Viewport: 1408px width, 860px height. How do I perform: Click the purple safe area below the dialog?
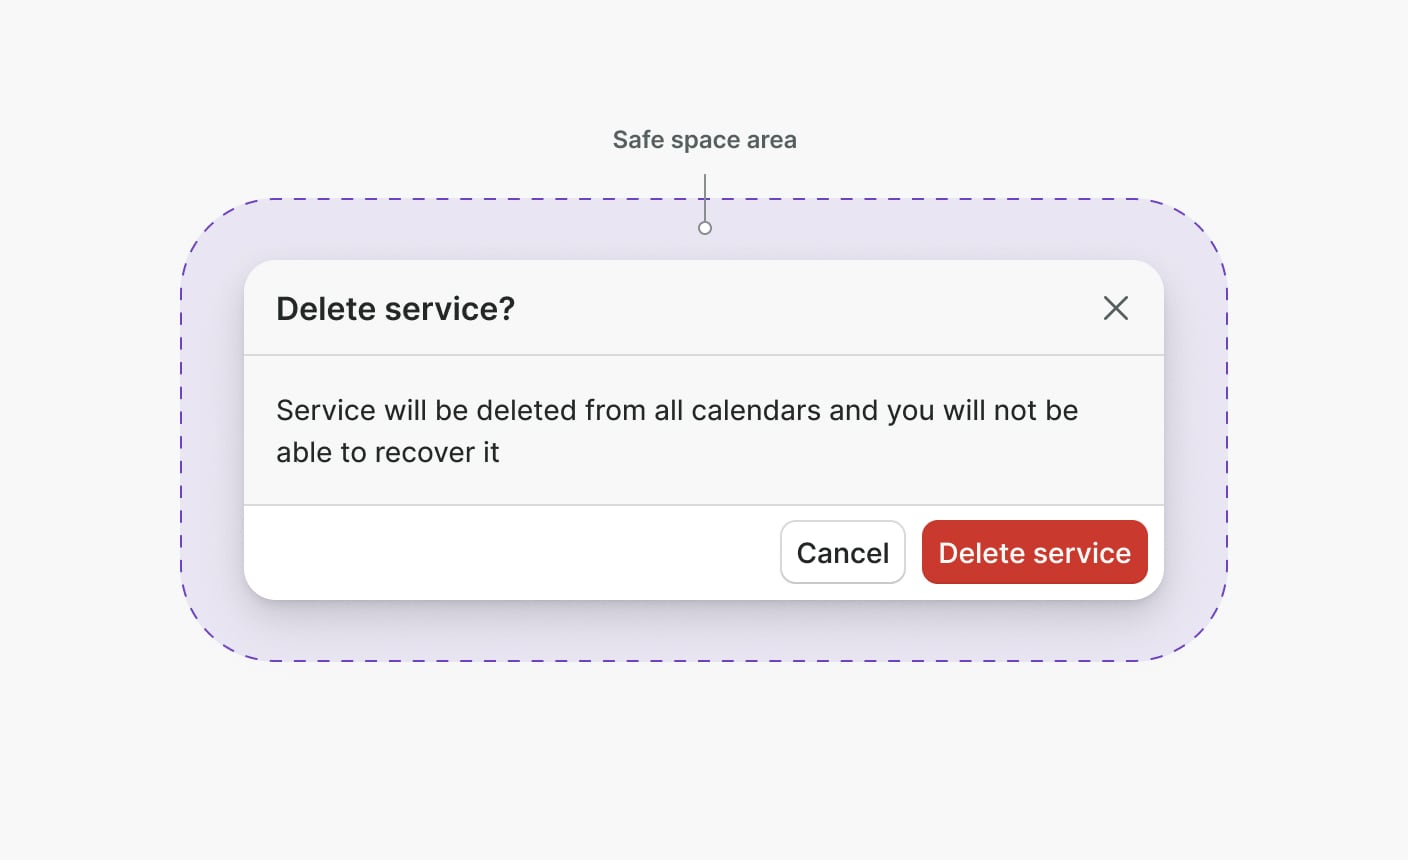[704, 631]
